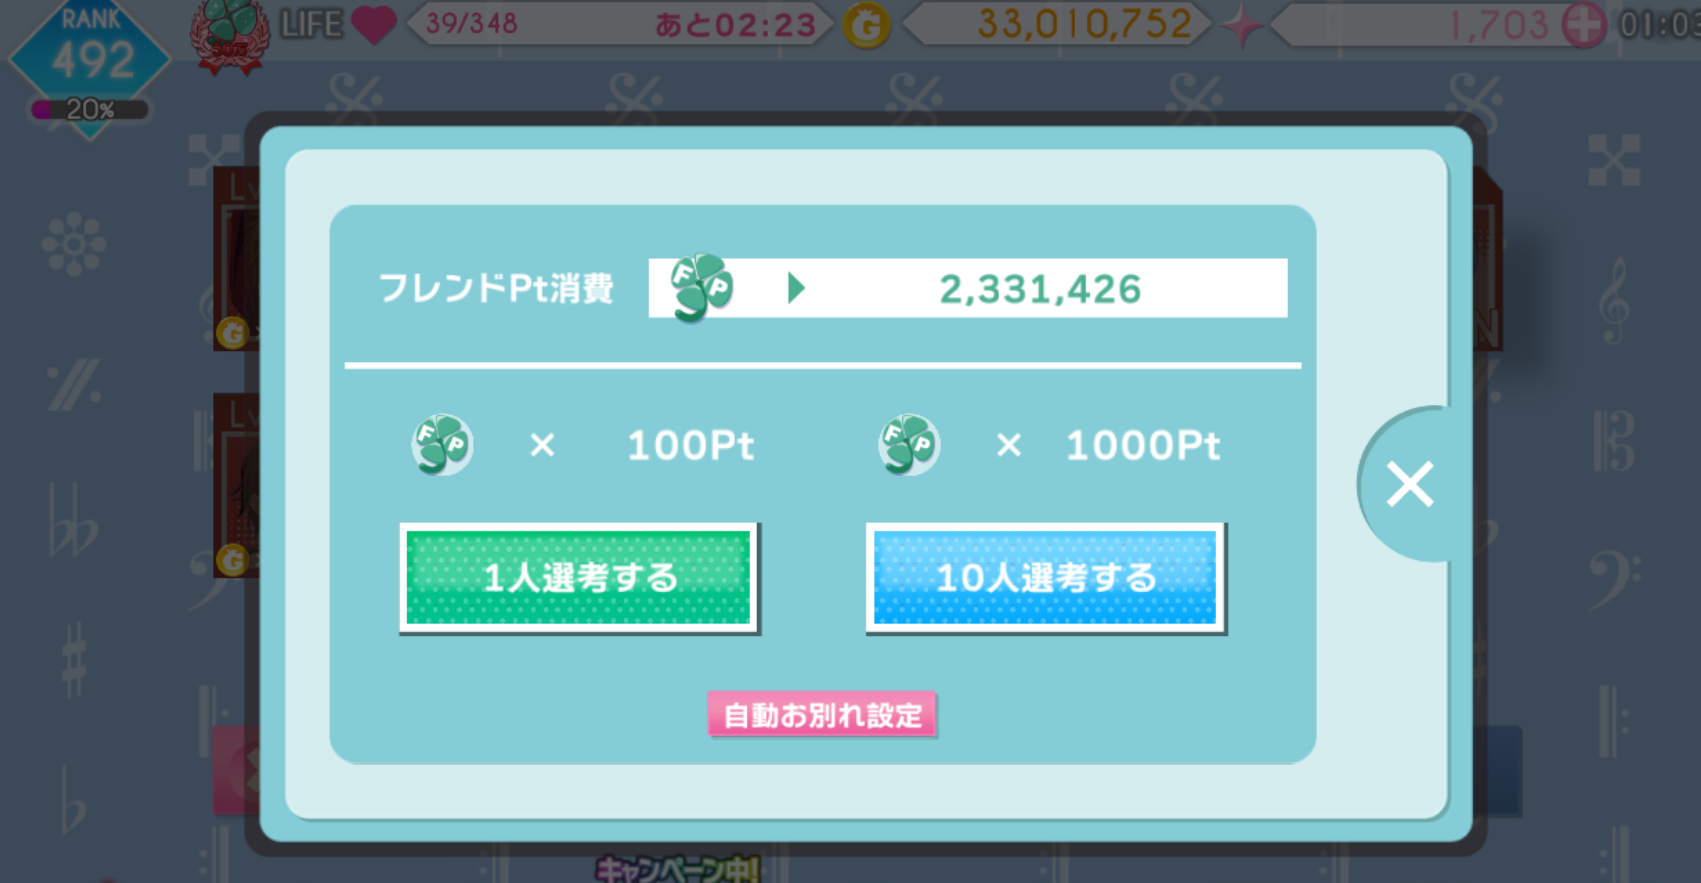Viewport: 1701px width, 883px height.
Task: Tap the 1人選考する green button
Action: coord(579,578)
